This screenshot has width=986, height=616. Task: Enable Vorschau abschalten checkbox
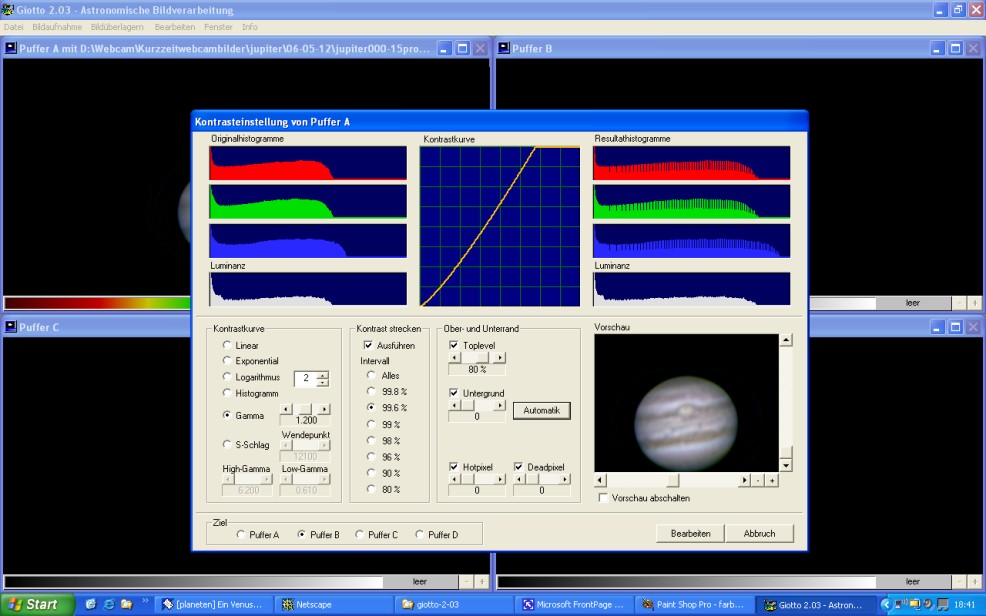coord(603,498)
